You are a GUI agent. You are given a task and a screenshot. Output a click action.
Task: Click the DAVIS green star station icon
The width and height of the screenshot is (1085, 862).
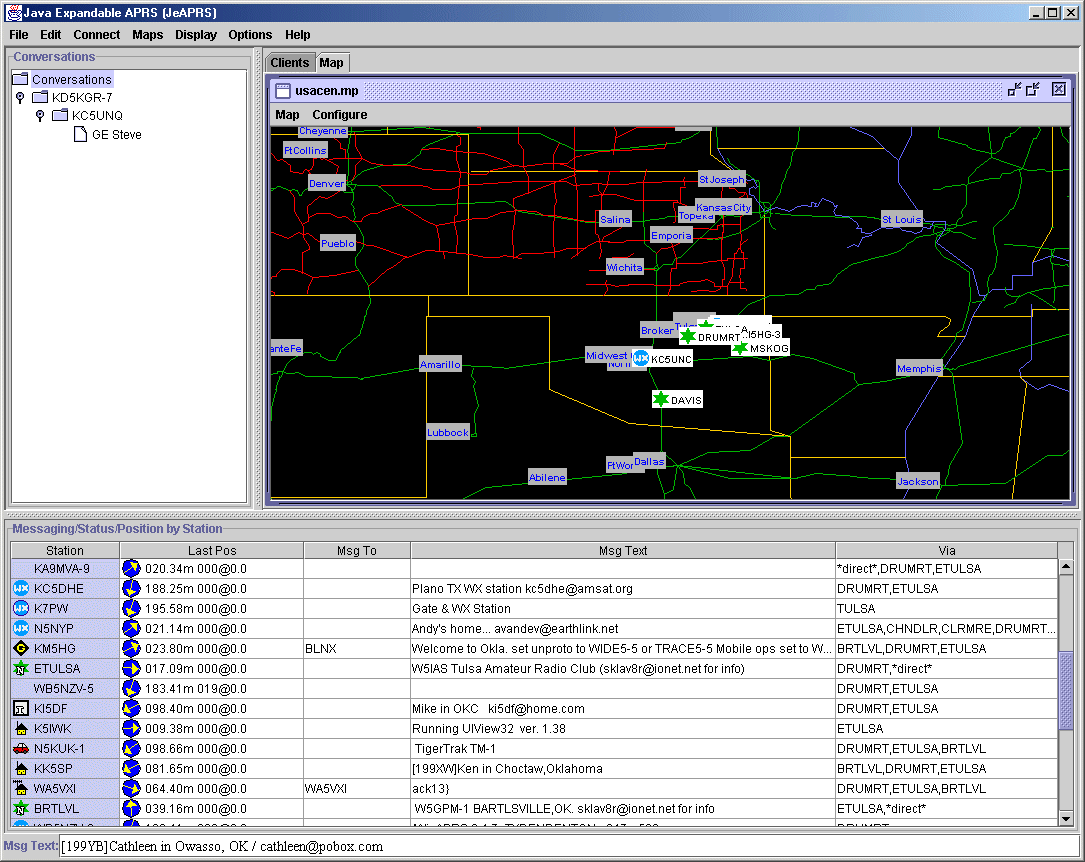[660, 400]
